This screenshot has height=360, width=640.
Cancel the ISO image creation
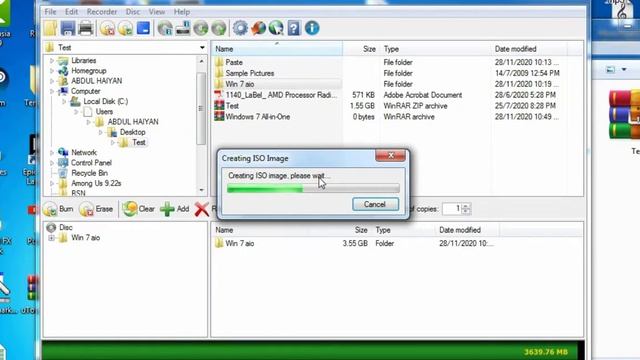tap(375, 204)
